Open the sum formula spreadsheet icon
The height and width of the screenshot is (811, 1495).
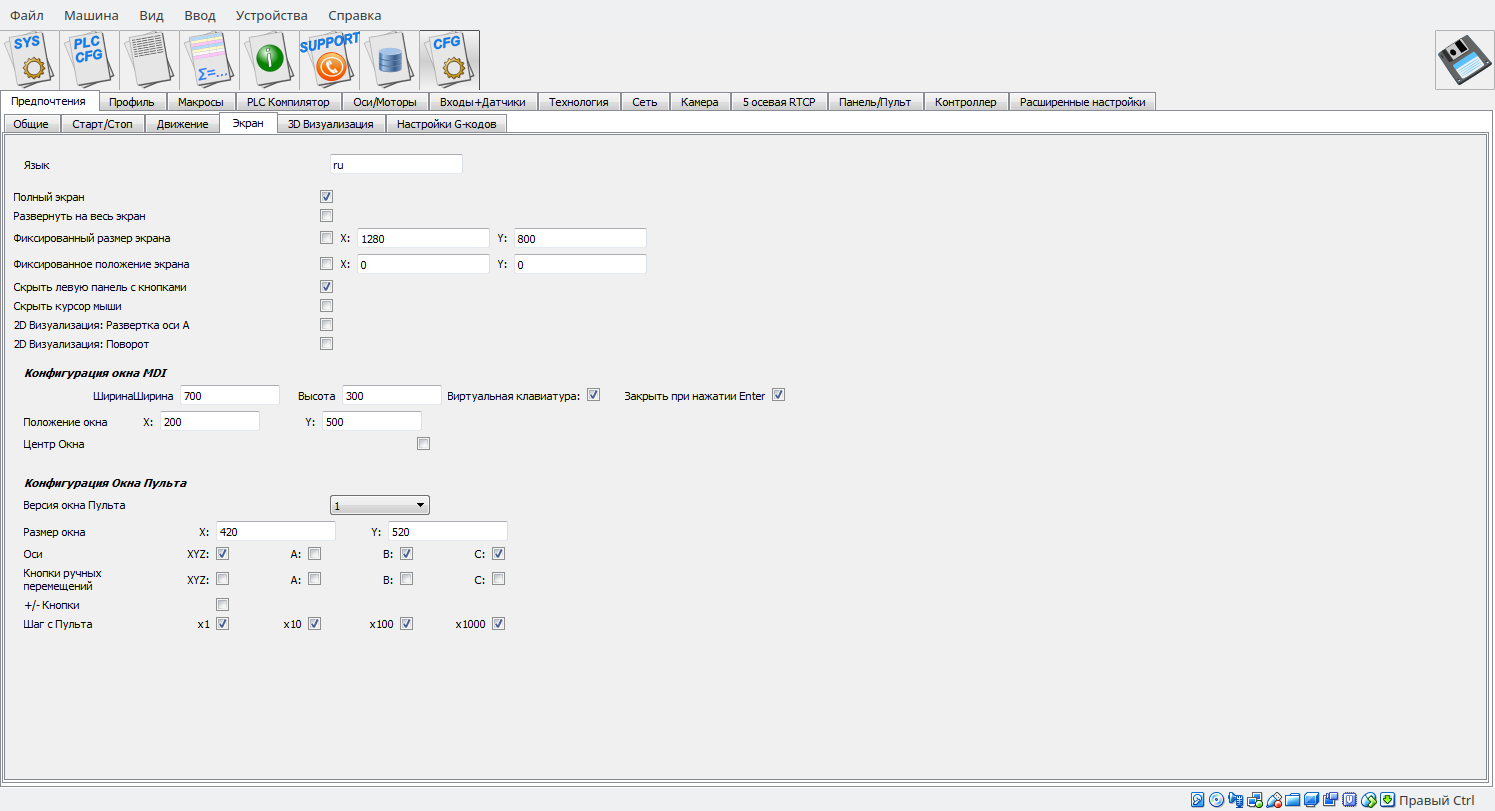(x=210, y=60)
